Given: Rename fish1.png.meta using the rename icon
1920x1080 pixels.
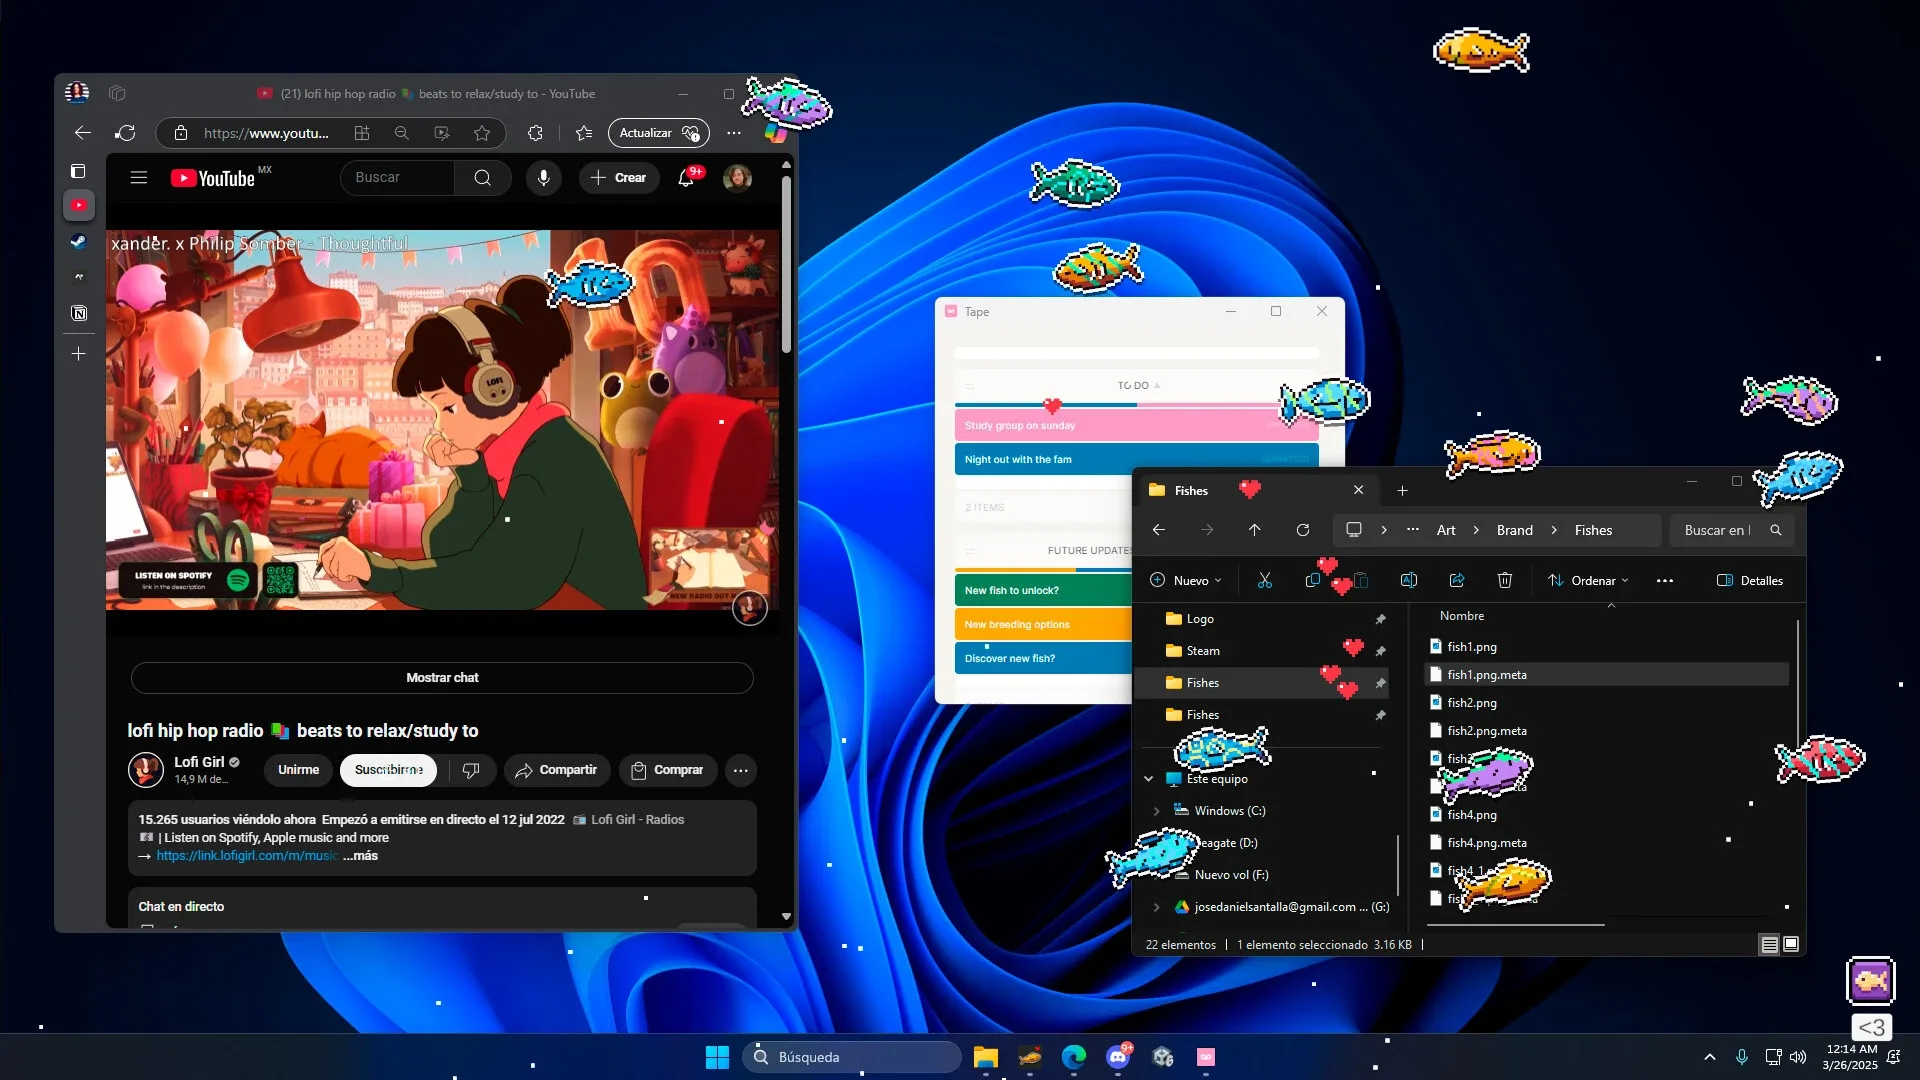Looking at the screenshot, I should pyautogui.click(x=1409, y=580).
